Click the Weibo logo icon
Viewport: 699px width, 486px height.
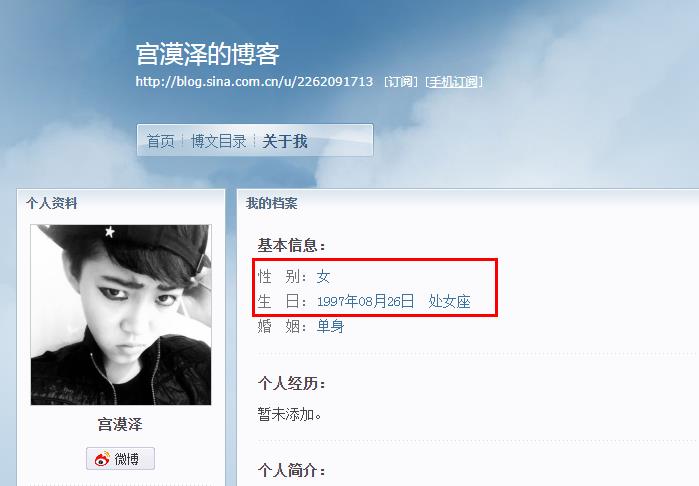[102, 459]
